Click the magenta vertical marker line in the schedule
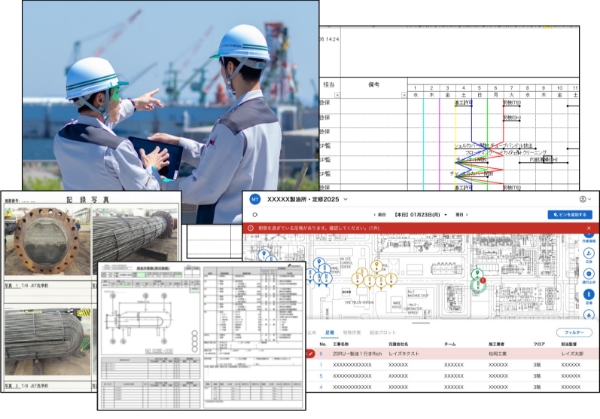 pos(439,144)
